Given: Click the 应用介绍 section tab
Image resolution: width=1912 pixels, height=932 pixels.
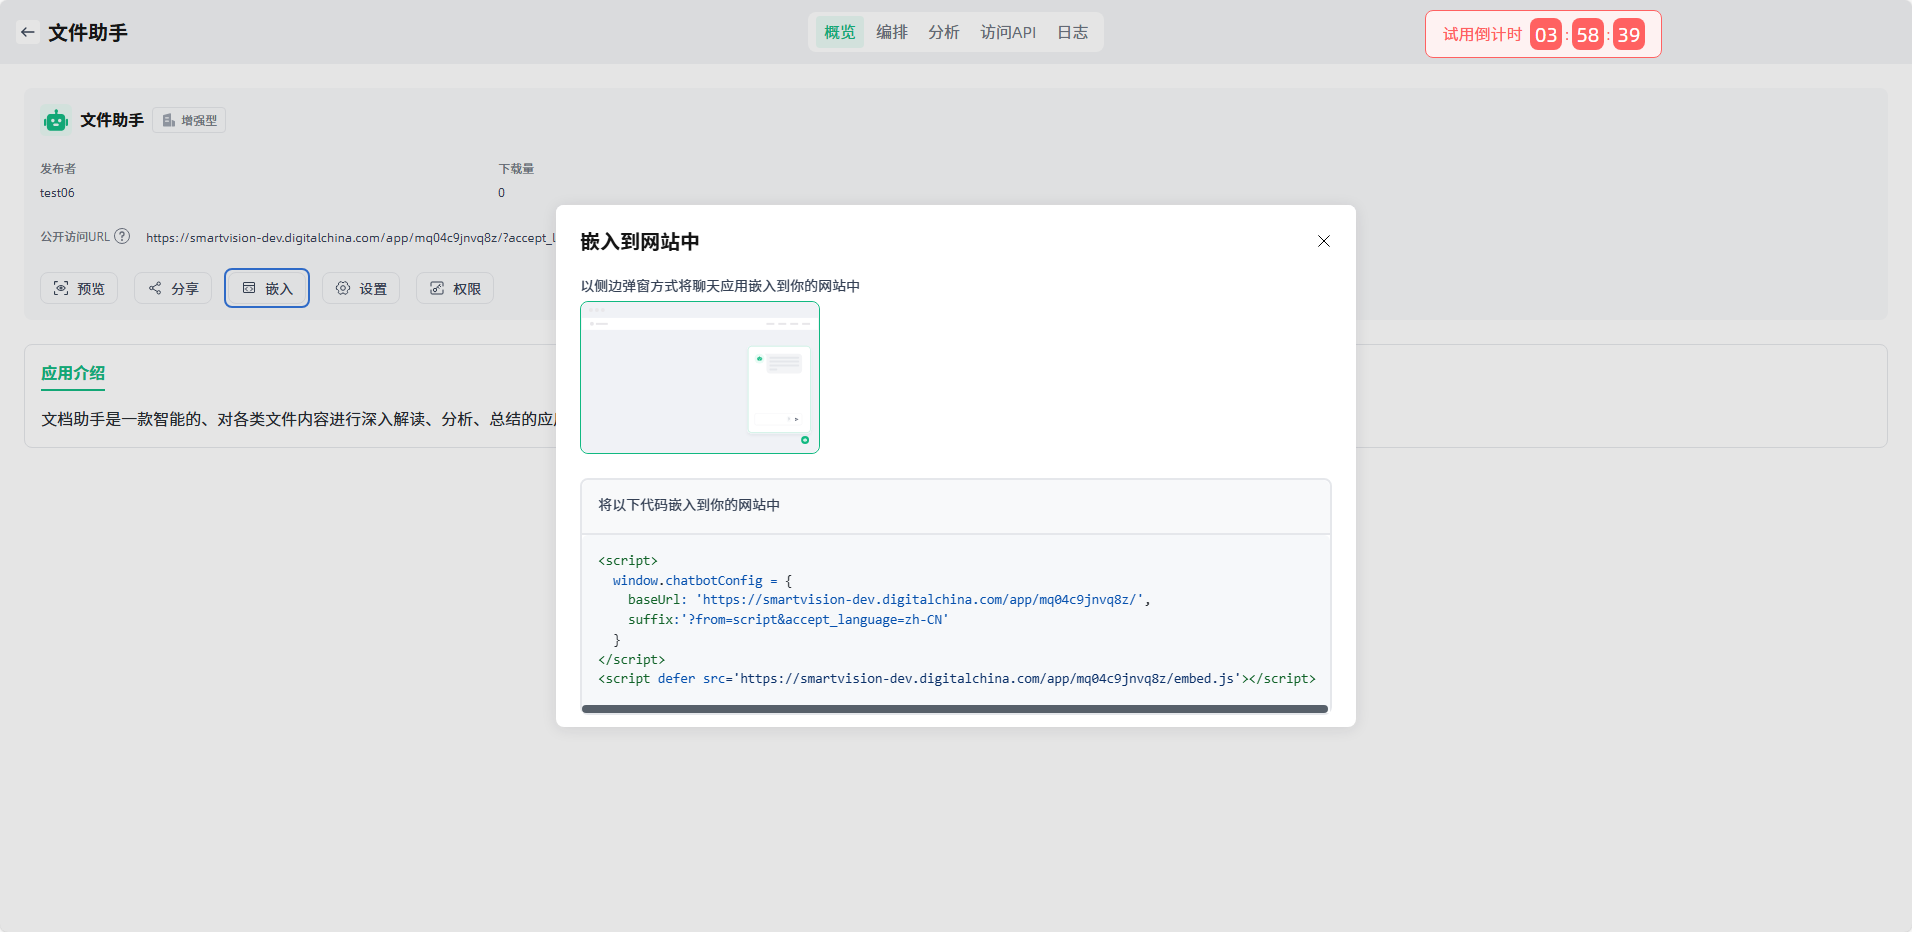Looking at the screenshot, I should pyautogui.click(x=73, y=373).
